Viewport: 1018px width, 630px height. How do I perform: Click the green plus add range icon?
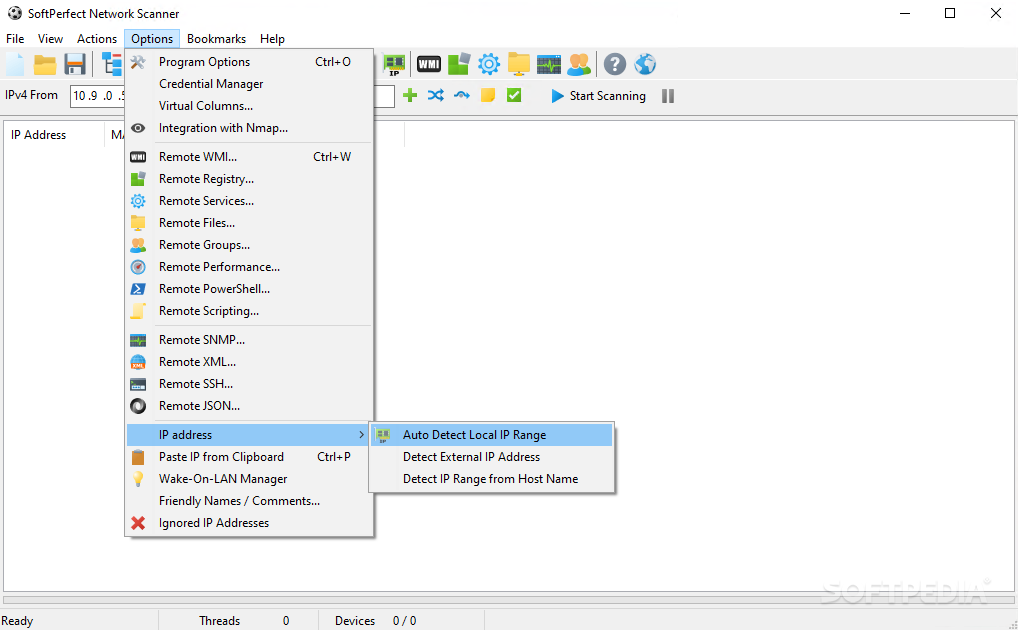pyautogui.click(x=410, y=95)
